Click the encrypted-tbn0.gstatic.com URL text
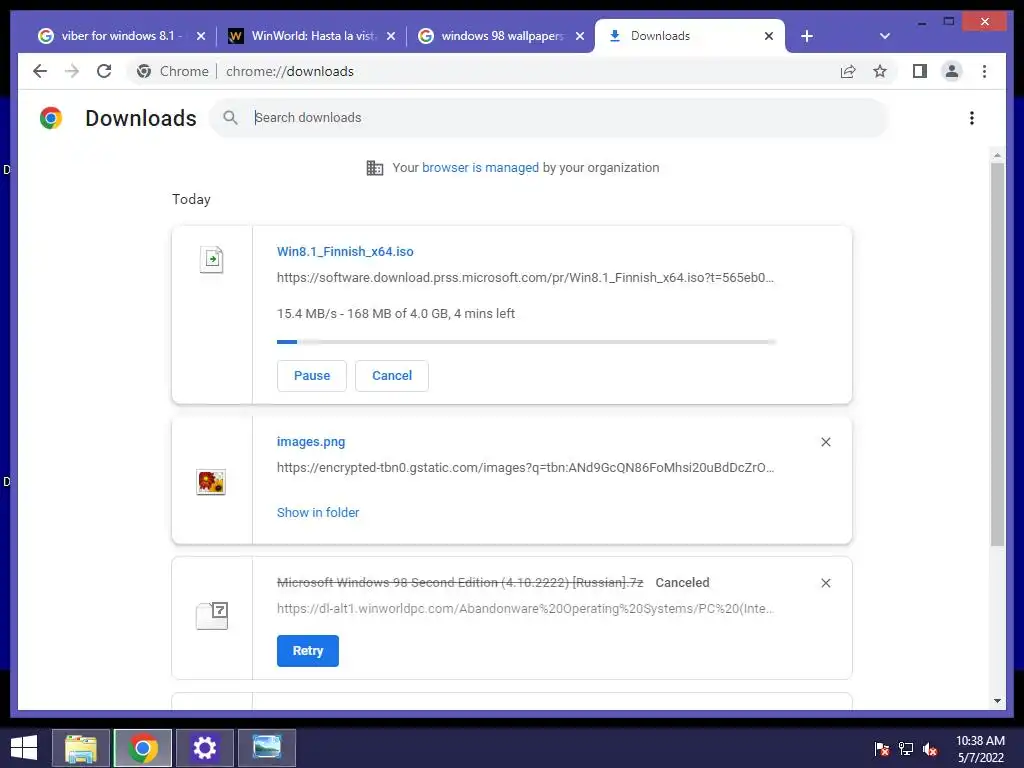 coord(525,468)
